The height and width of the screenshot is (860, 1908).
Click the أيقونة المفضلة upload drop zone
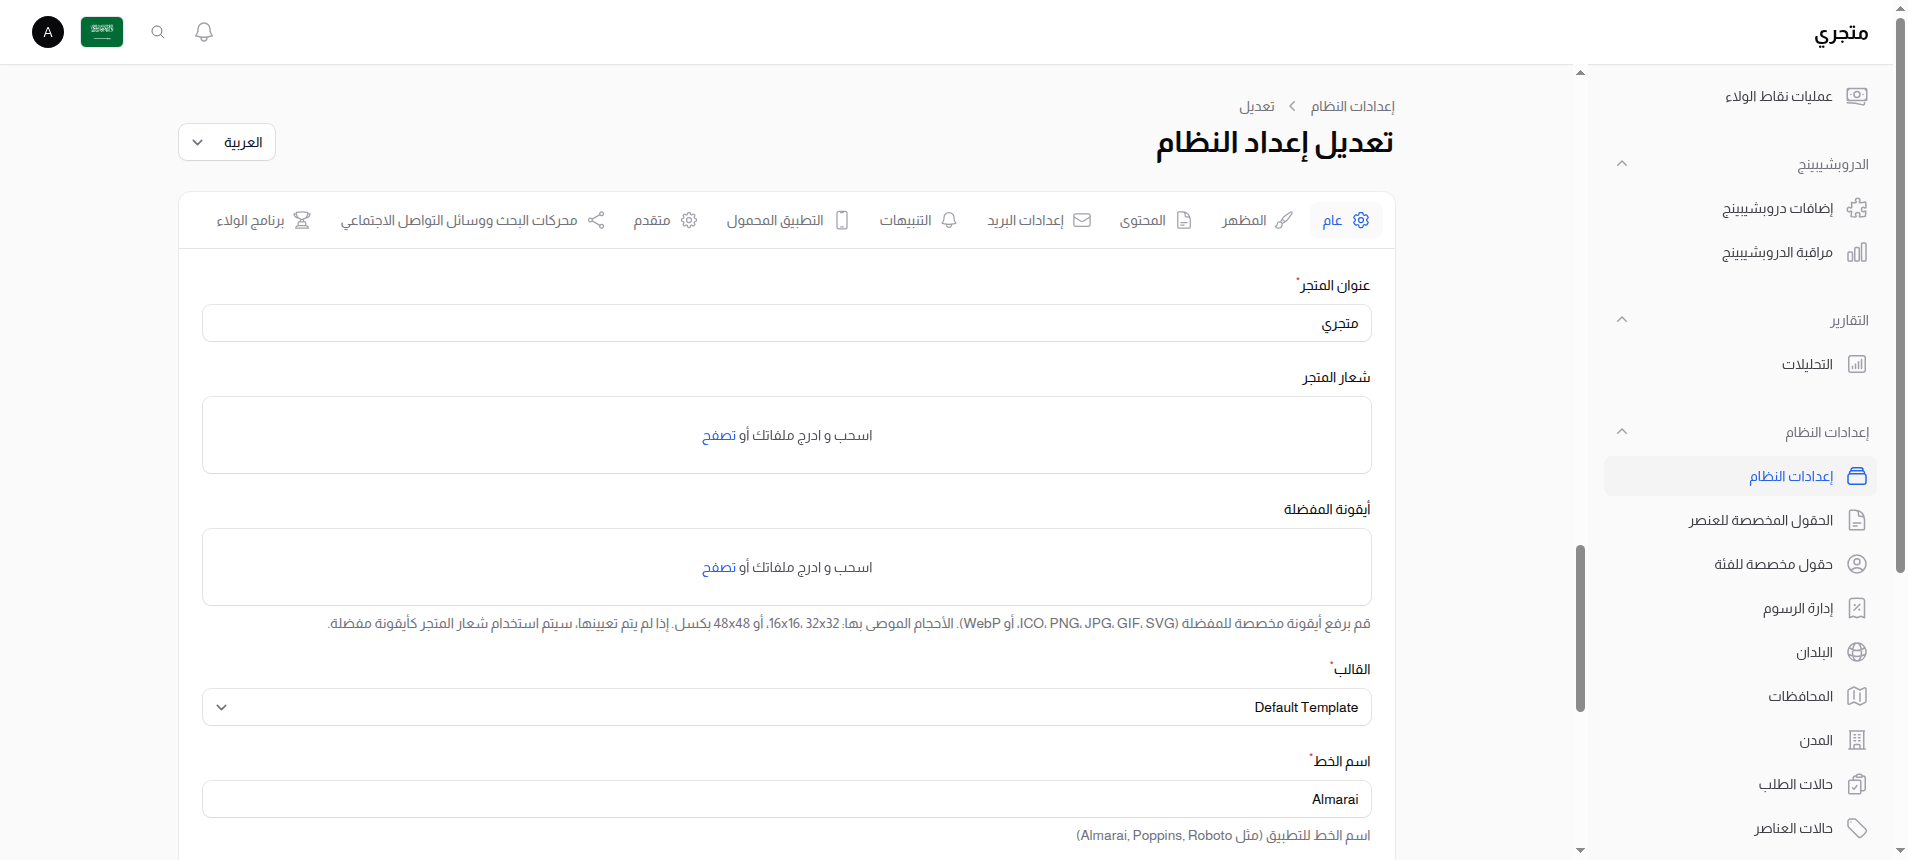(787, 567)
